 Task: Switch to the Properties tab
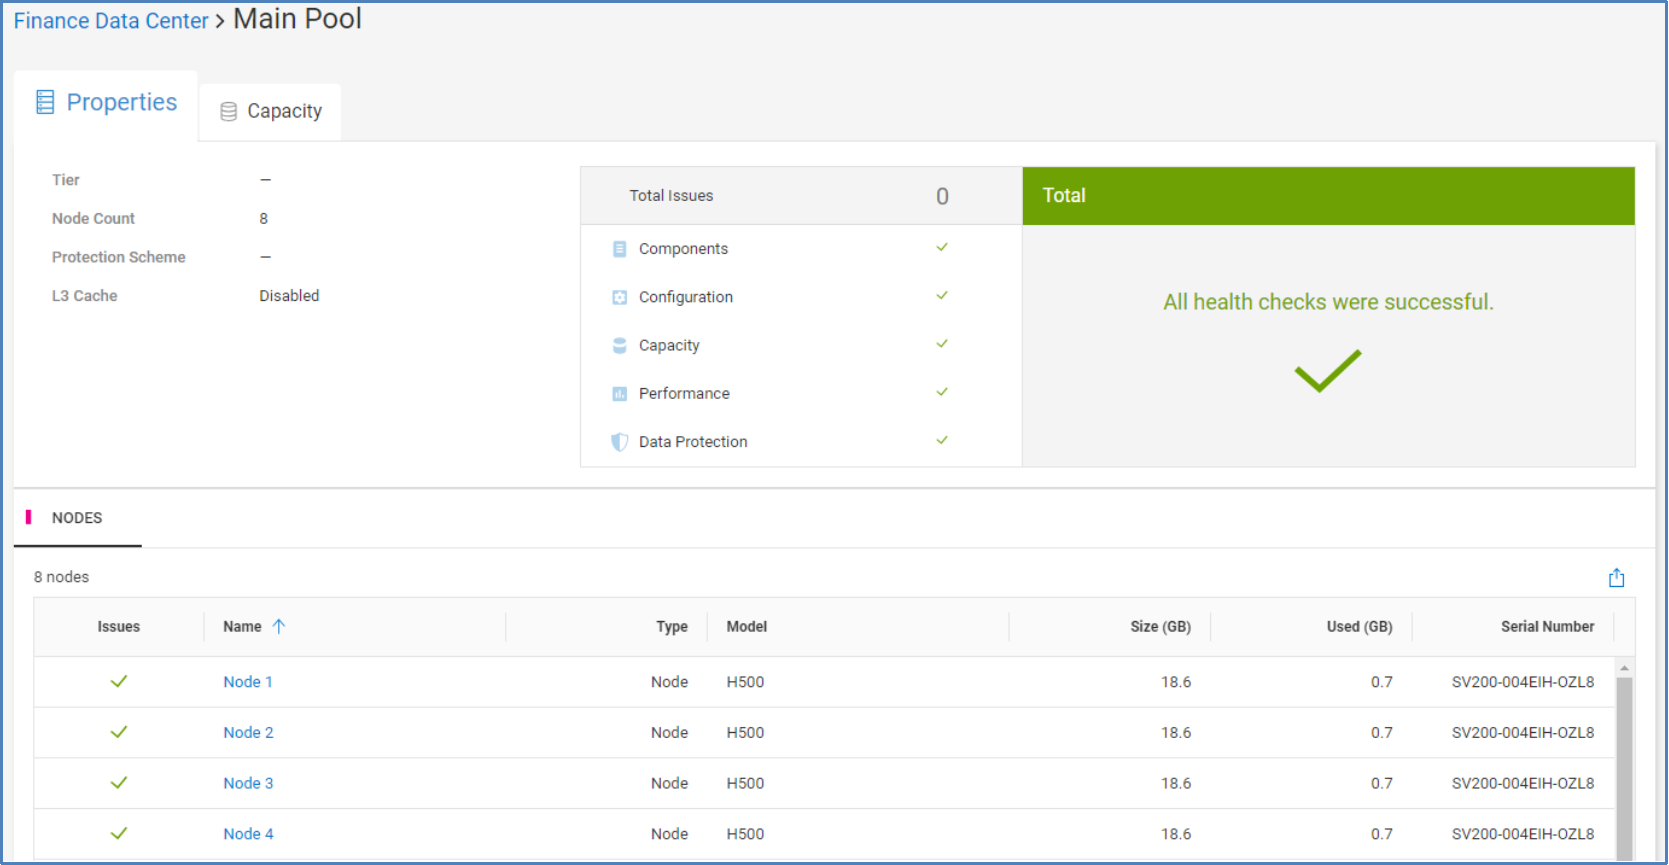click(x=106, y=103)
